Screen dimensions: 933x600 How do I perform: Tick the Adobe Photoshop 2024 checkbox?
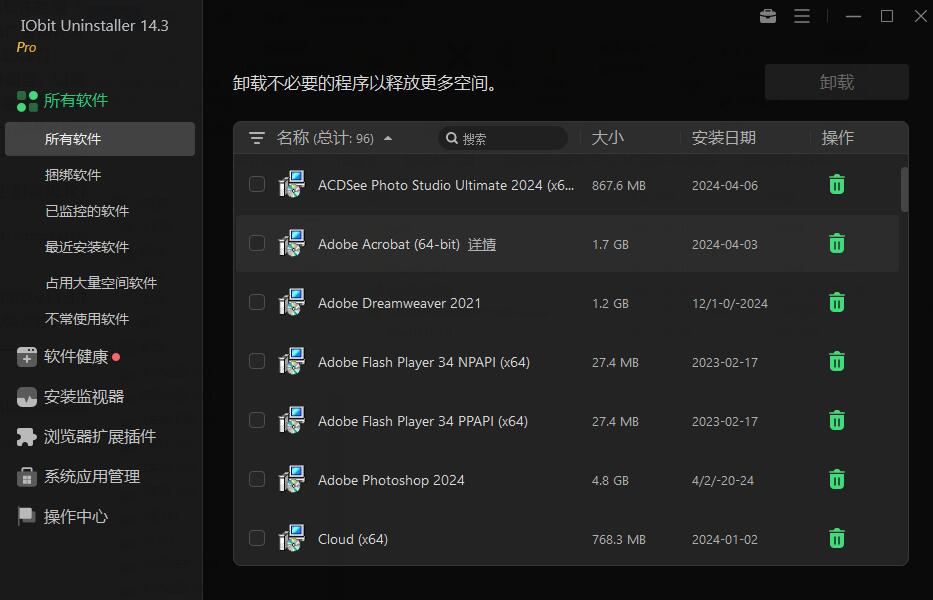[x=256, y=479]
